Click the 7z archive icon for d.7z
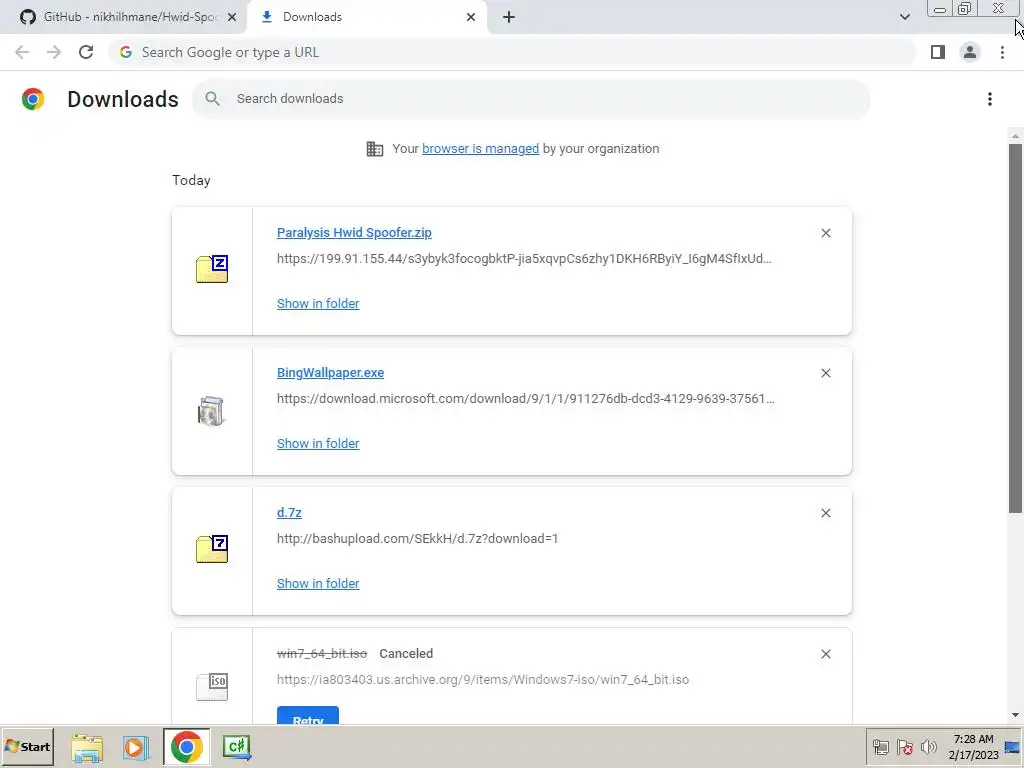Viewport: 1024px width, 768px height. [x=212, y=549]
